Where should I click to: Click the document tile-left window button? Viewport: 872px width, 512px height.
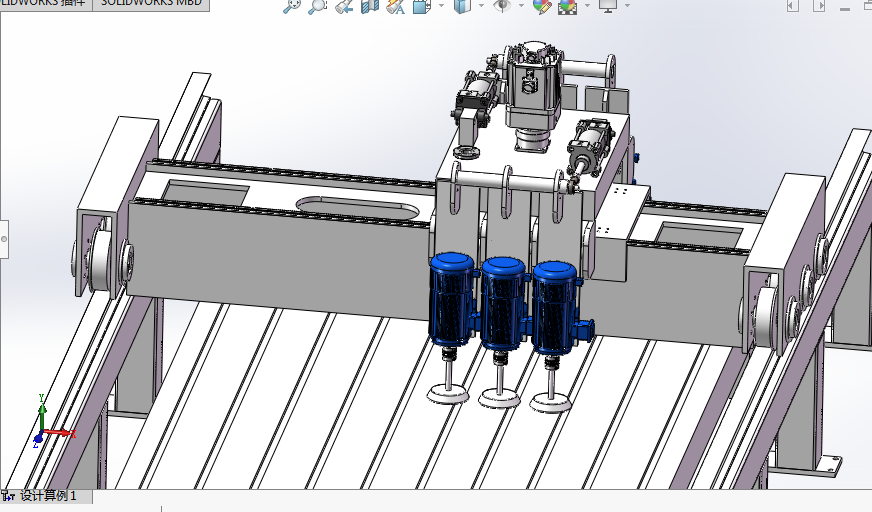[792, 6]
